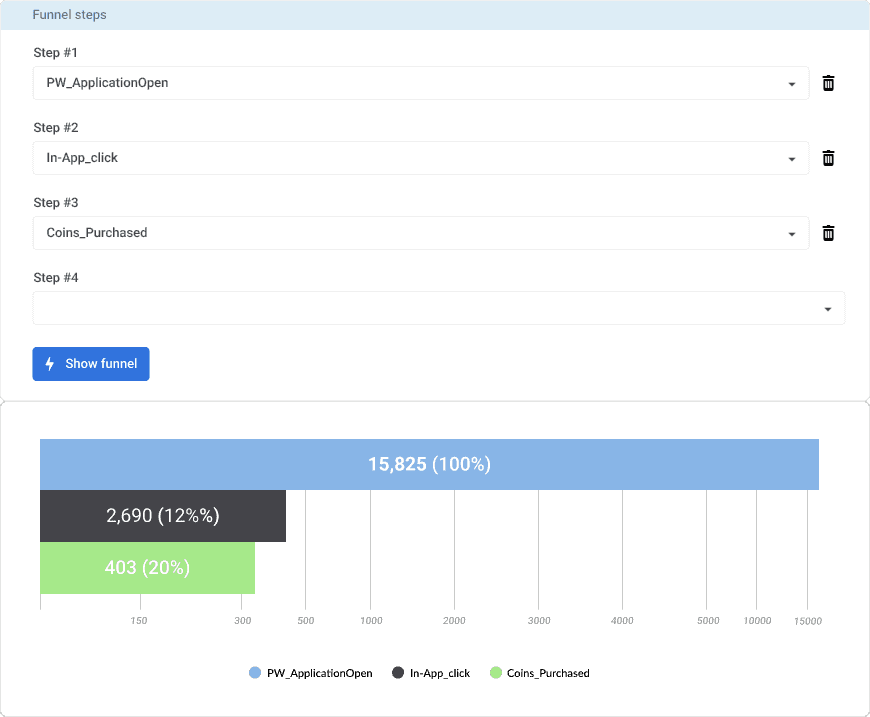Expand Step #1 dropdown arrow
This screenshot has height=717, width=870.
(791, 84)
